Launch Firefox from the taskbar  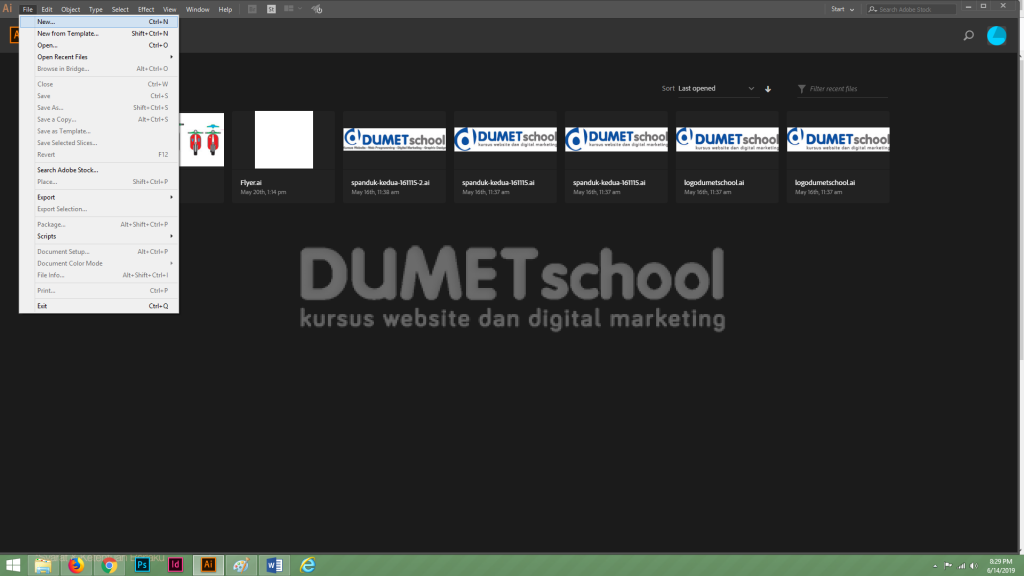[76, 565]
